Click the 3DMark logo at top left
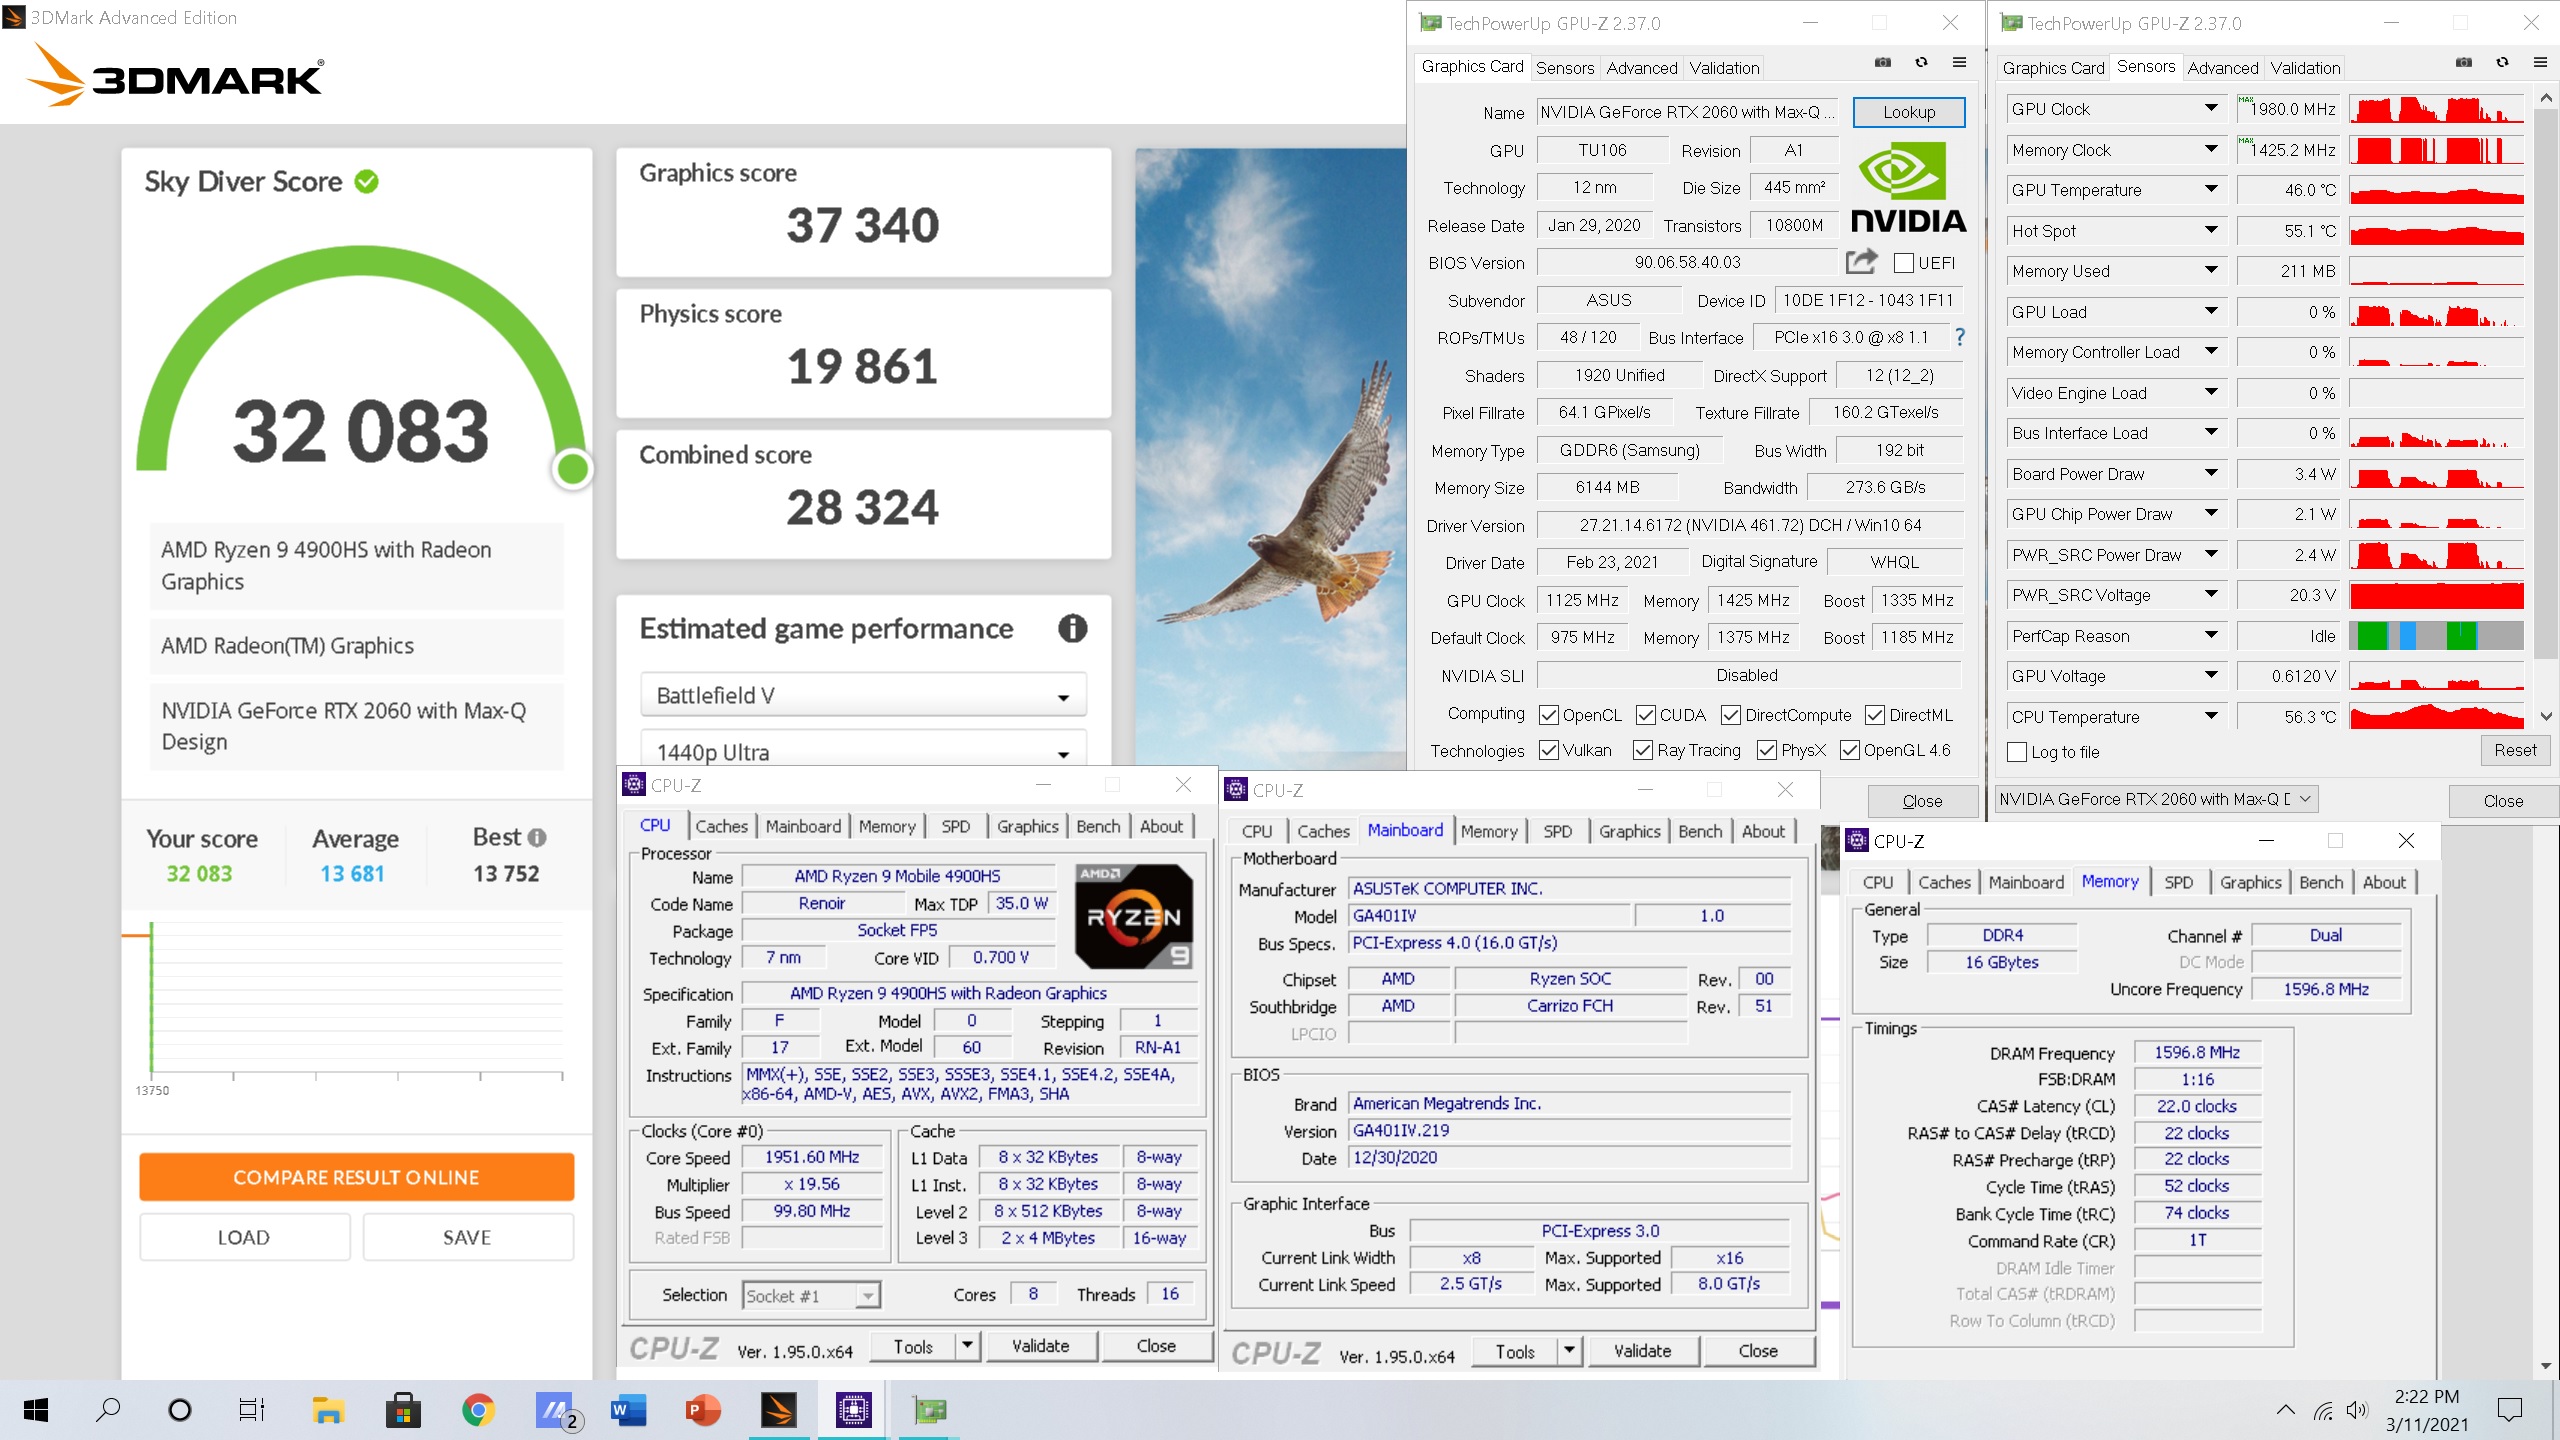The width and height of the screenshot is (2560, 1440). coord(176,75)
